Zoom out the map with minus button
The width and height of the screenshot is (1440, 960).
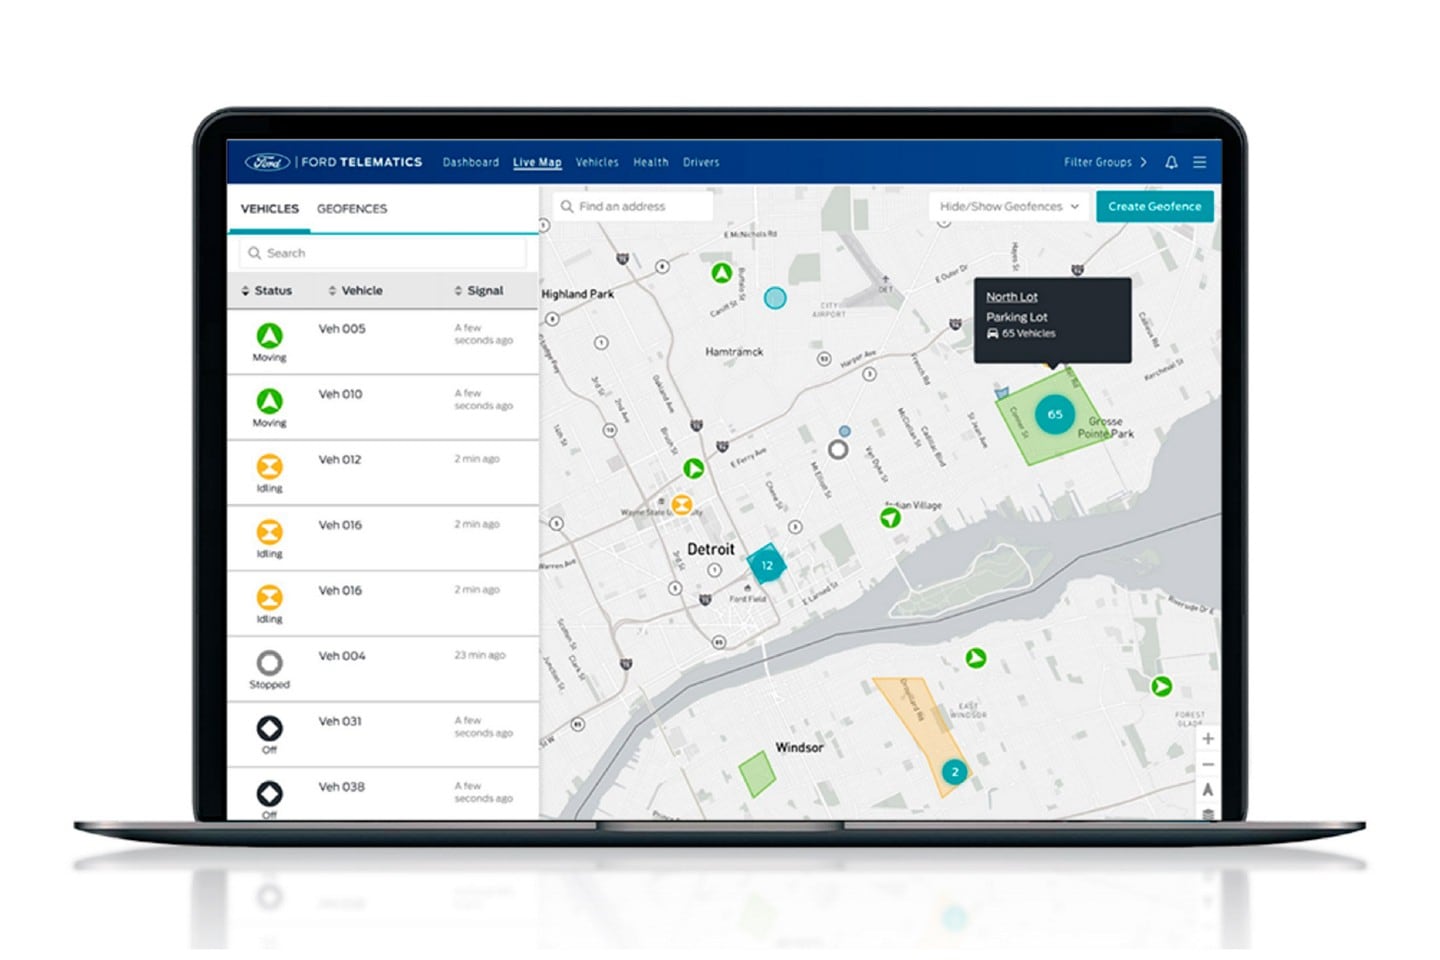point(1208,765)
